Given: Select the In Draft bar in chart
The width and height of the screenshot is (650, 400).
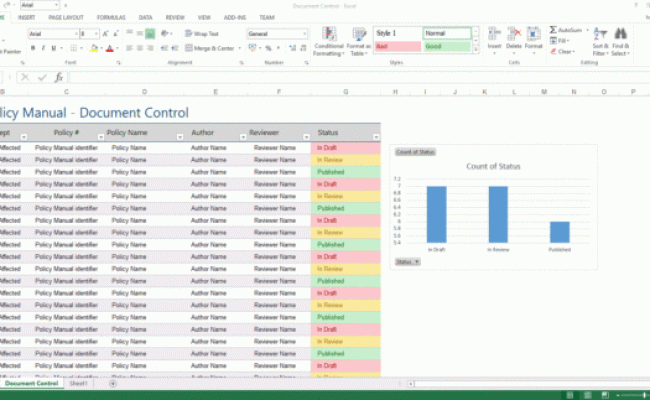Looking at the screenshot, I should [437, 214].
